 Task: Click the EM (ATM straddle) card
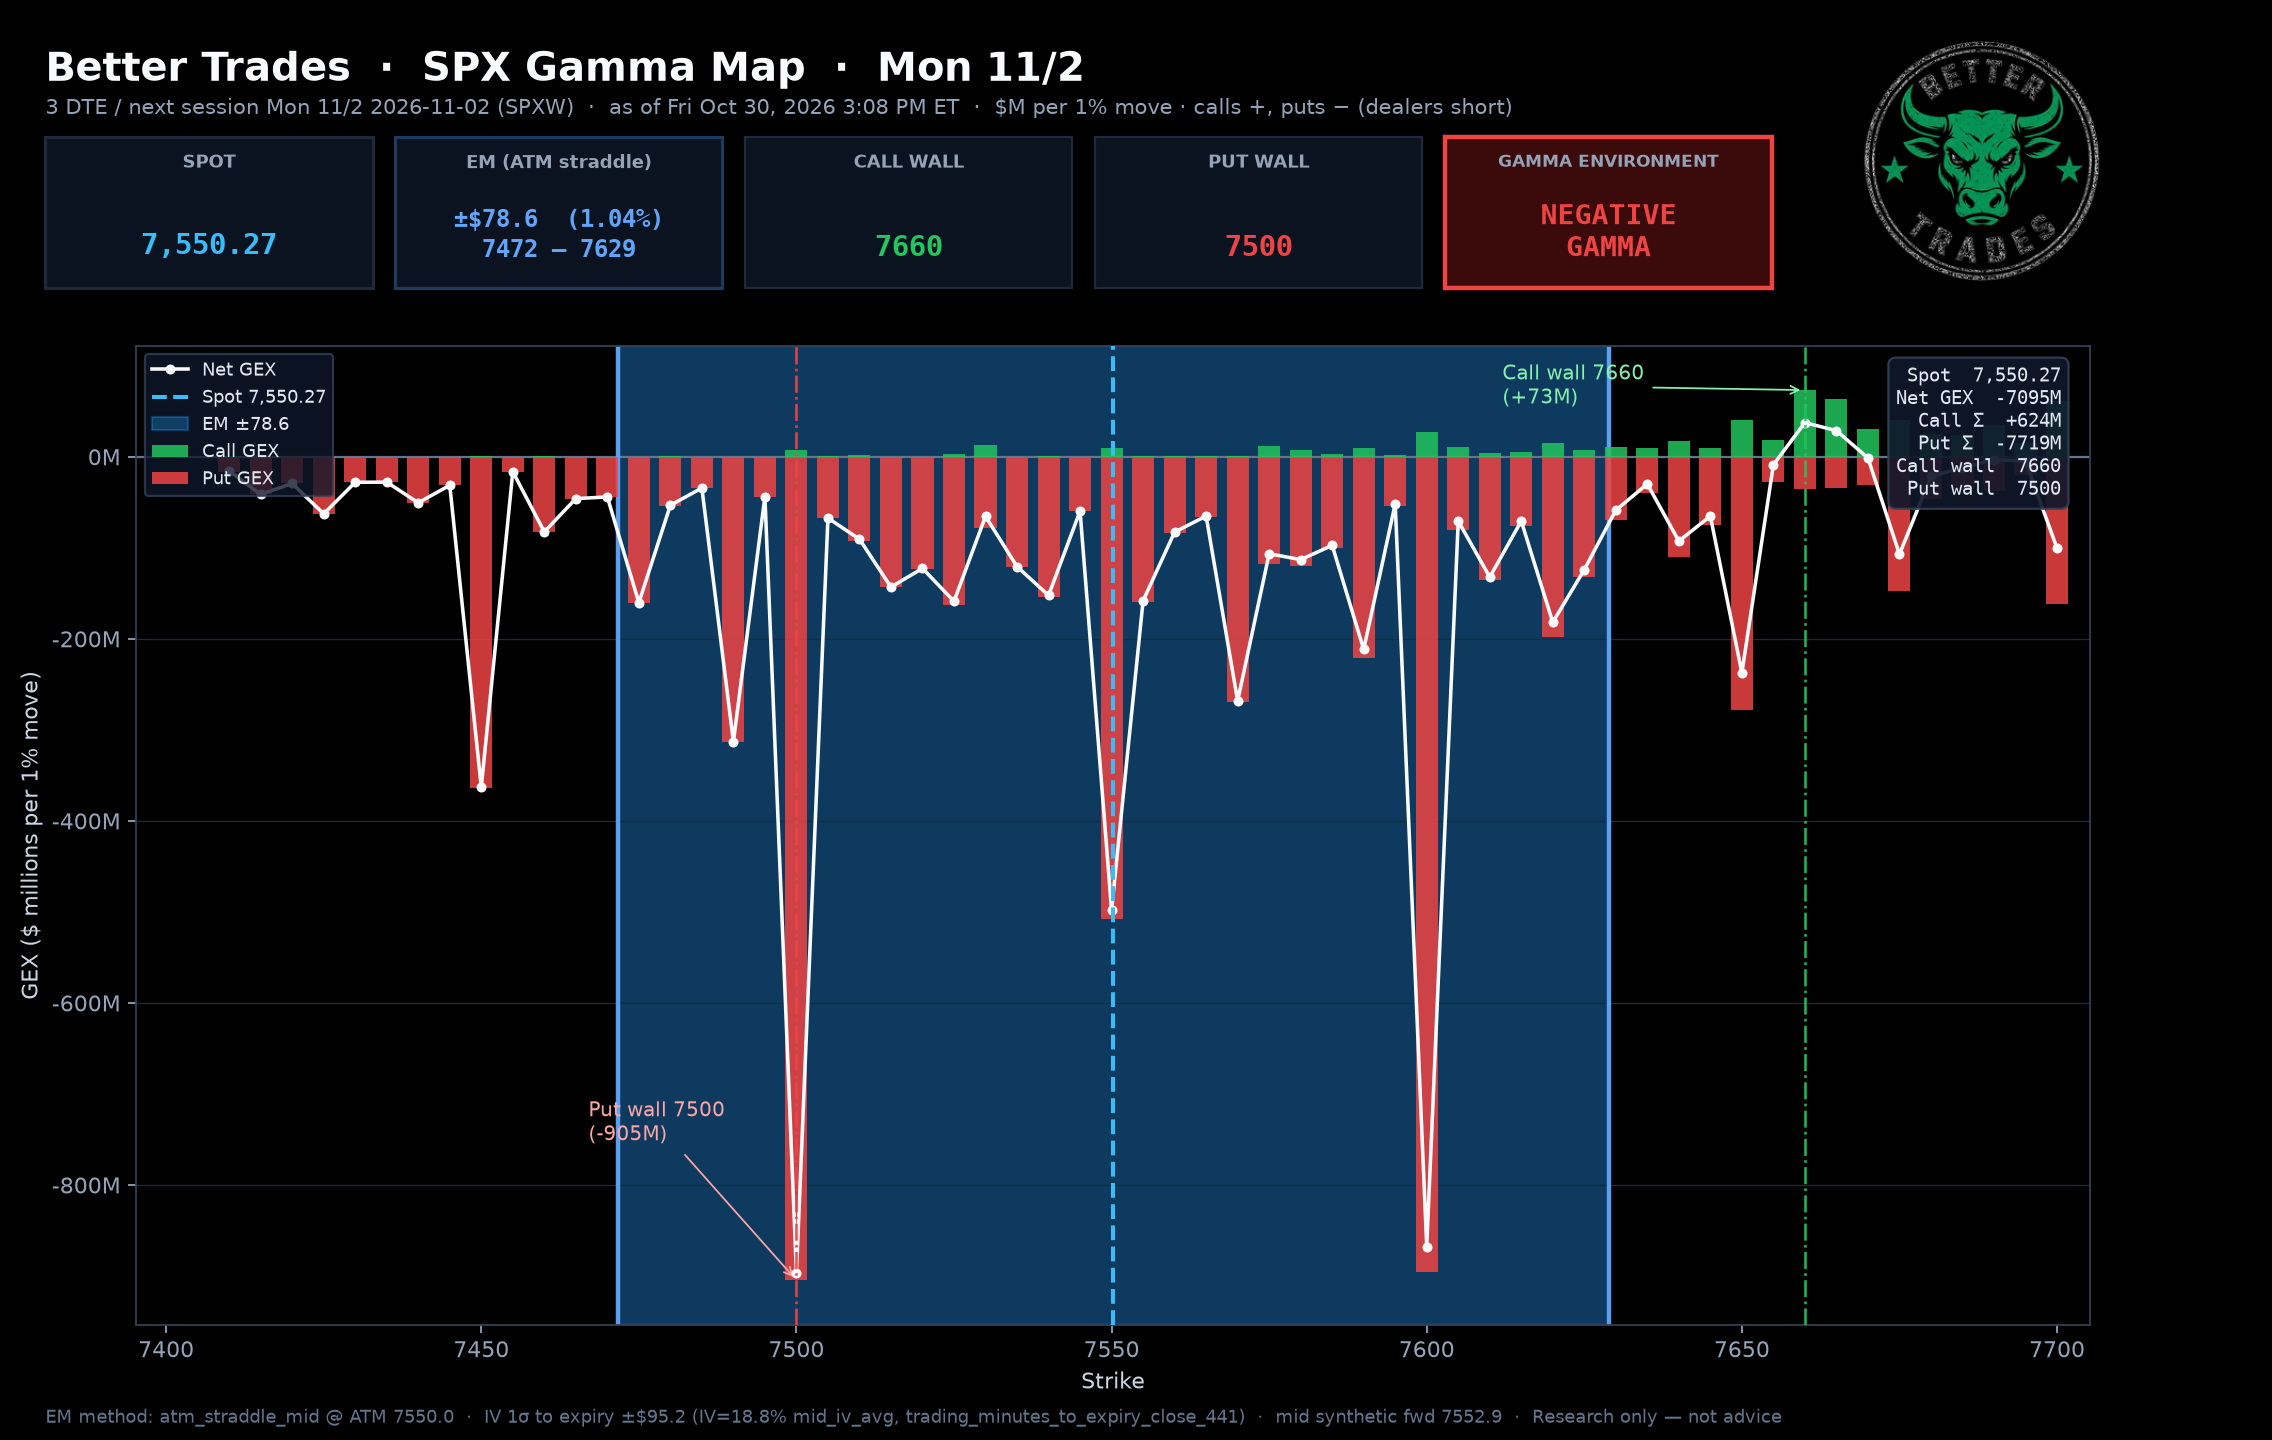(559, 213)
